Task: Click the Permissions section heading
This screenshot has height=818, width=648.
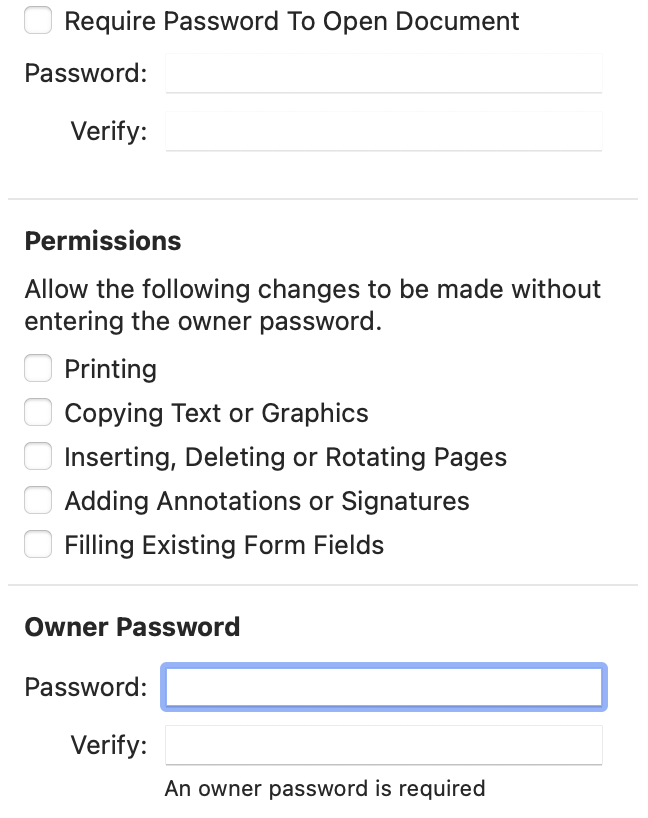Action: (x=103, y=241)
